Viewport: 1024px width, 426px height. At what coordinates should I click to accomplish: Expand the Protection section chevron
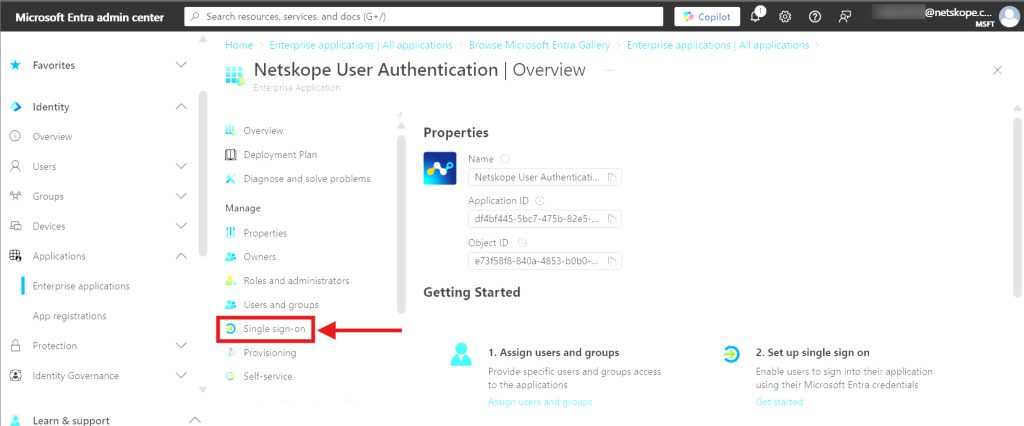[x=182, y=346]
